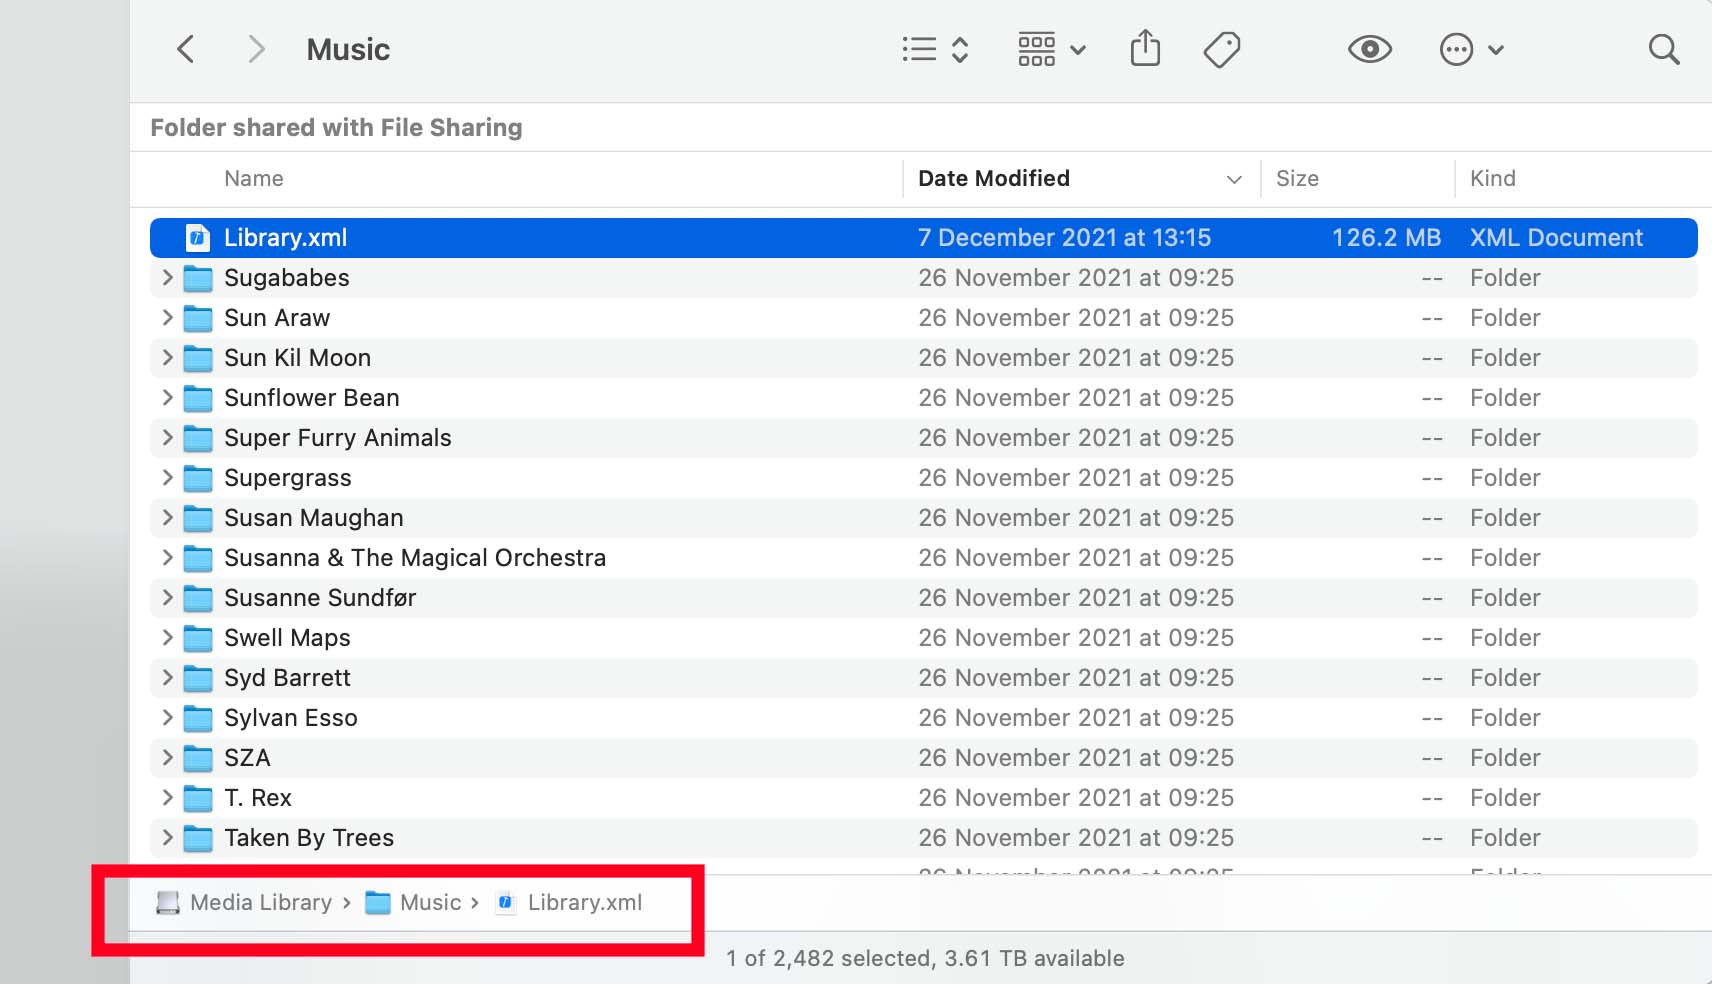Click the status bar selection count text
The width and height of the screenshot is (1712, 984).
[925, 958]
